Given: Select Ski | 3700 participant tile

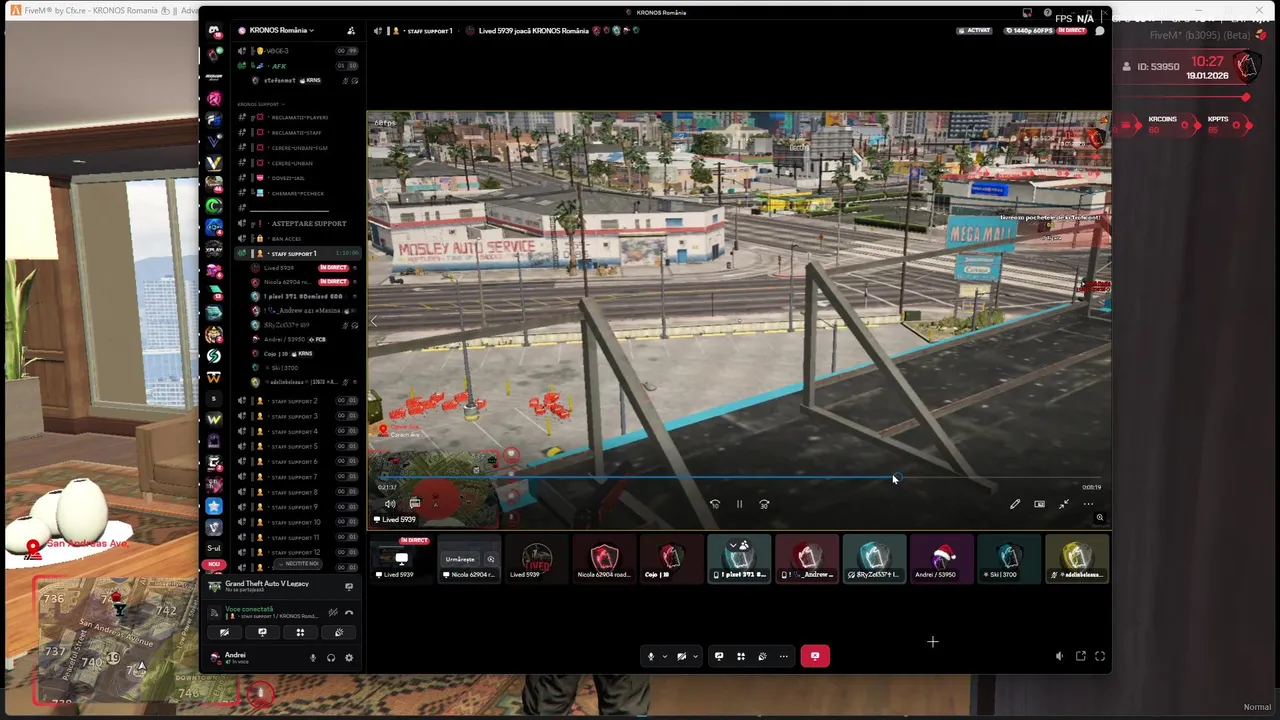Looking at the screenshot, I should click(x=1010, y=558).
